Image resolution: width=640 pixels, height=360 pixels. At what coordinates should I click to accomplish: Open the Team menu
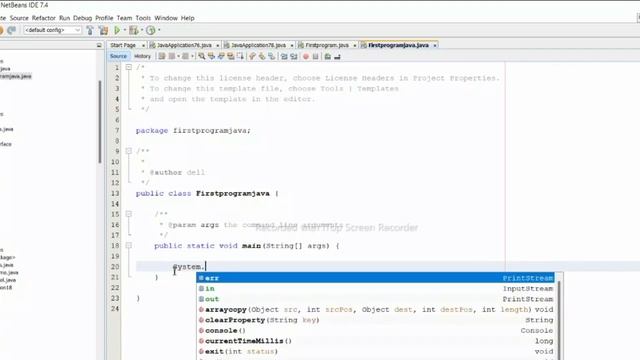(124, 18)
